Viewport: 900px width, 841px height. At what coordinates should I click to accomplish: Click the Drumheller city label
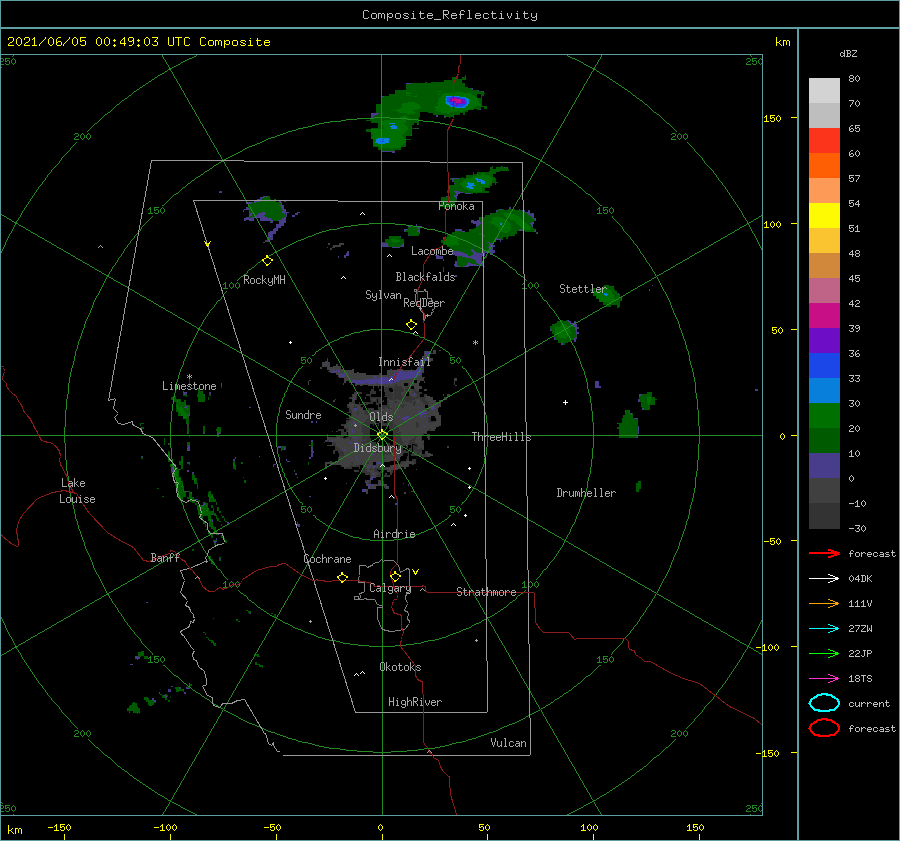click(586, 493)
